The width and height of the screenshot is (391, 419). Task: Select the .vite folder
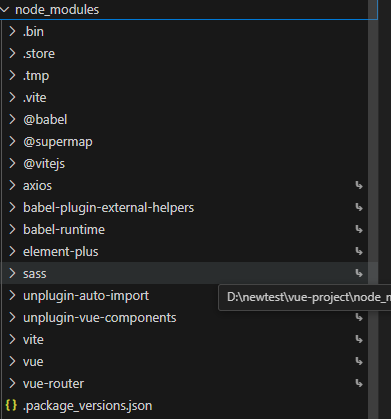pyautogui.click(x=185, y=97)
